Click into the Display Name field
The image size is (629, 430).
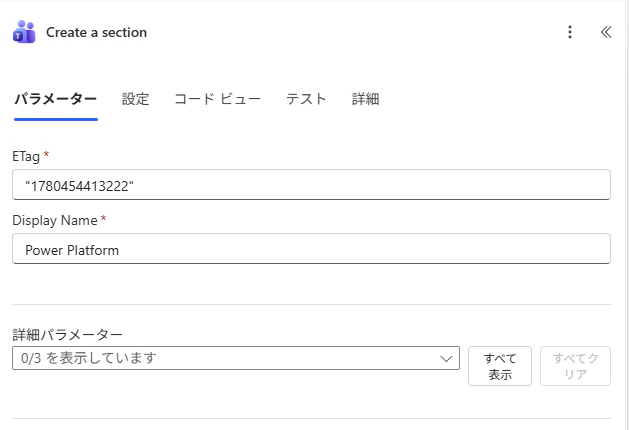tap(311, 249)
